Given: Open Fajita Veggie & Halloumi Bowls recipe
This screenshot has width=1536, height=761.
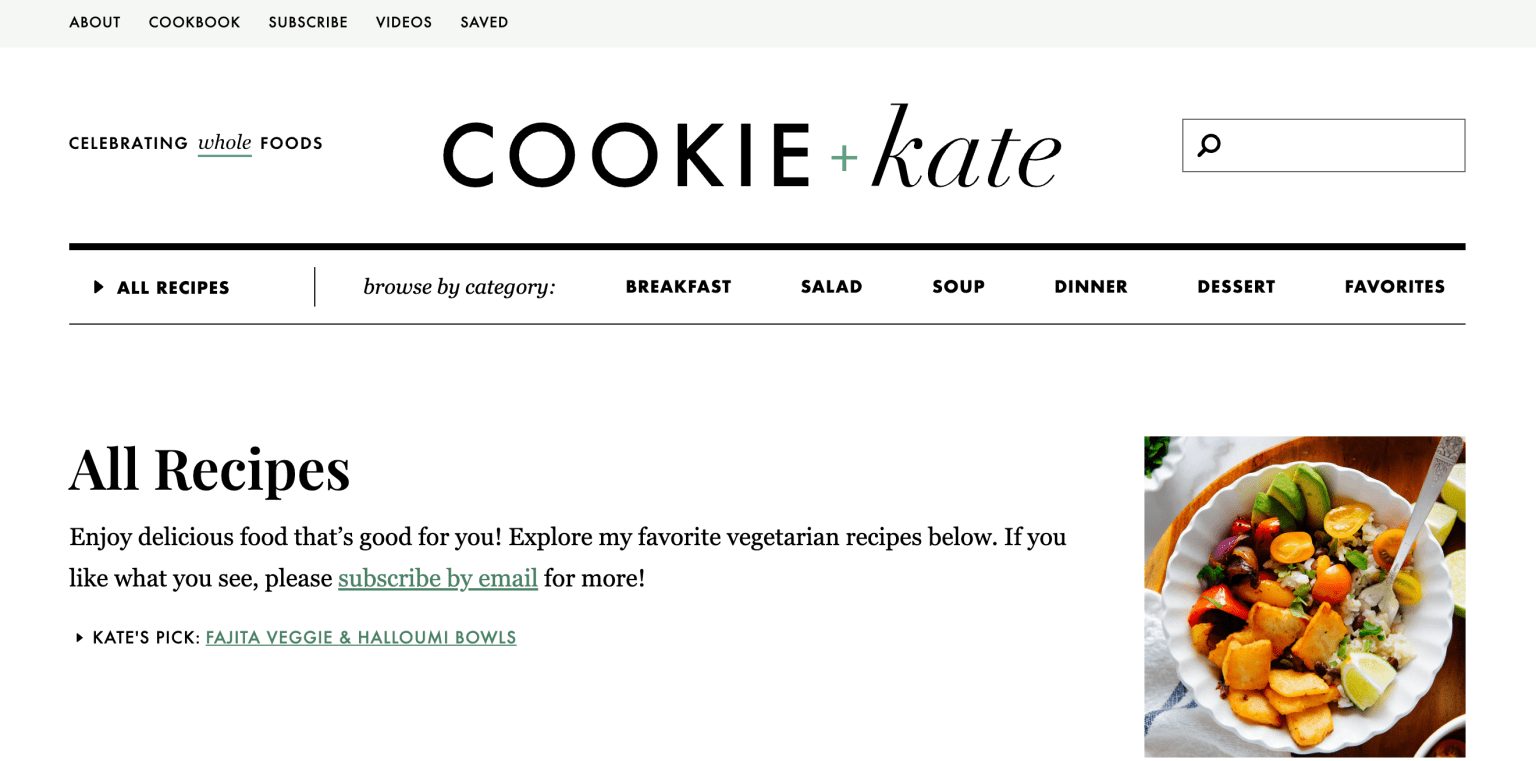Looking at the screenshot, I should pyautogui.click(x=361, y=637).
